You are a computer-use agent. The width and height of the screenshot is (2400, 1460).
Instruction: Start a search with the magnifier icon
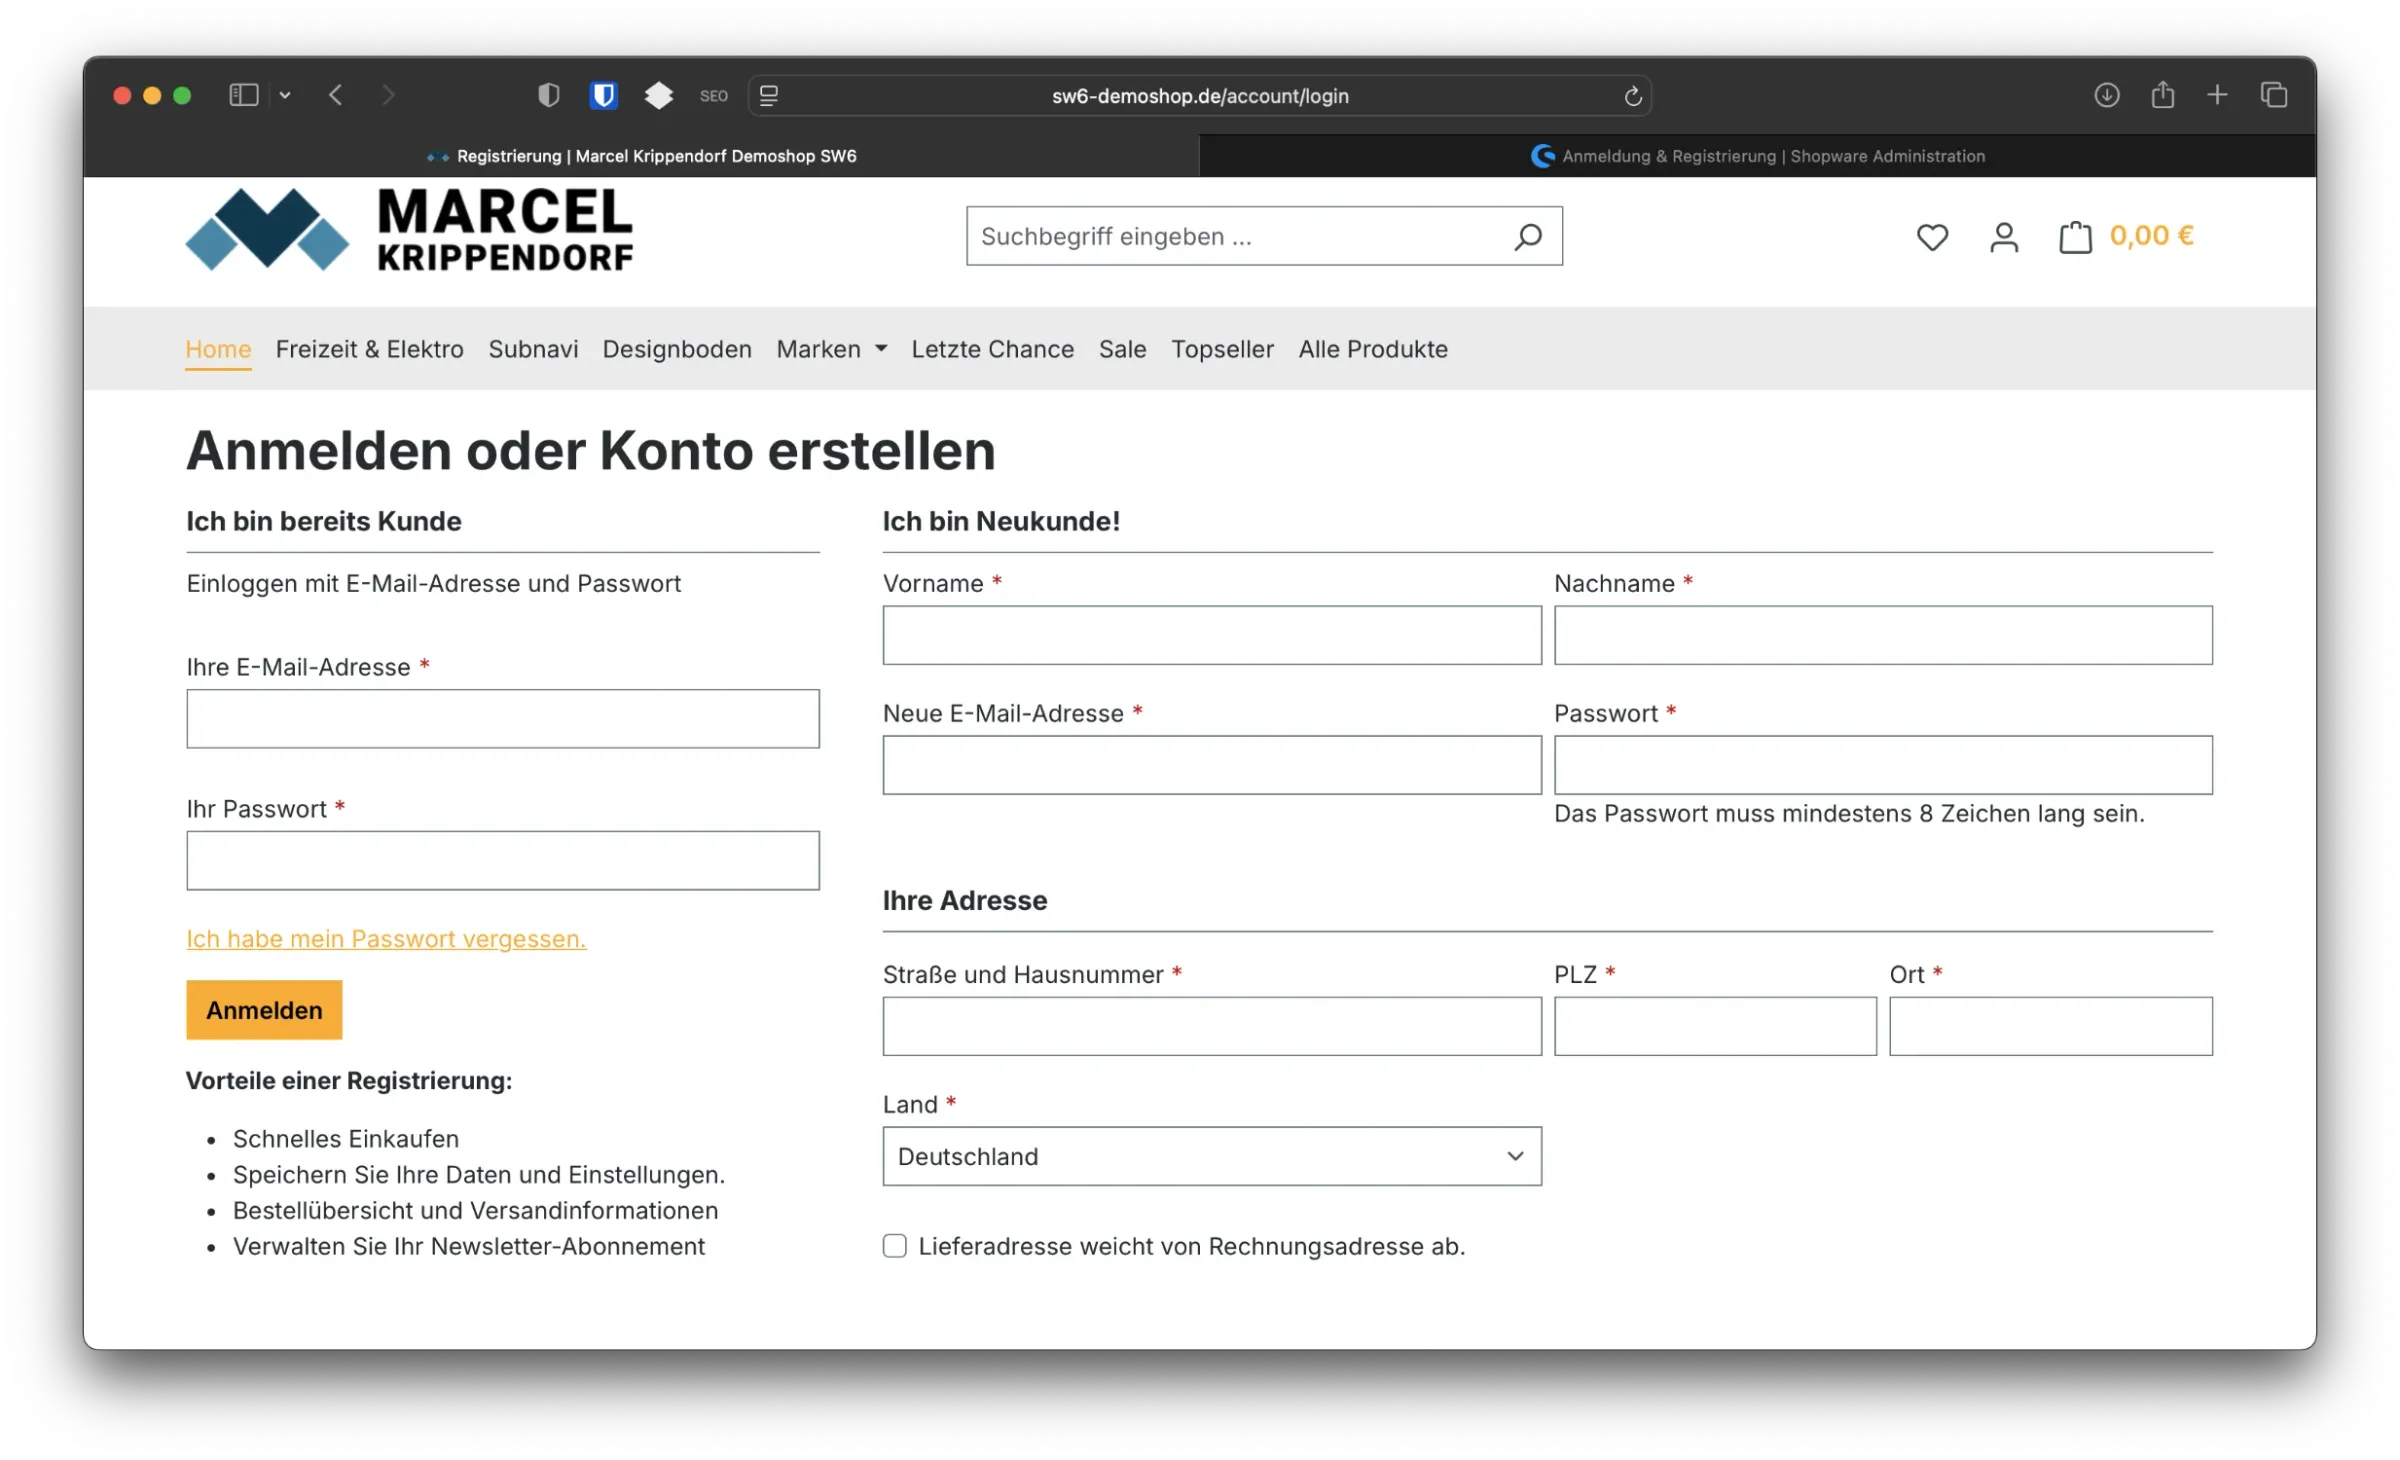click(x=1528, y=236)
